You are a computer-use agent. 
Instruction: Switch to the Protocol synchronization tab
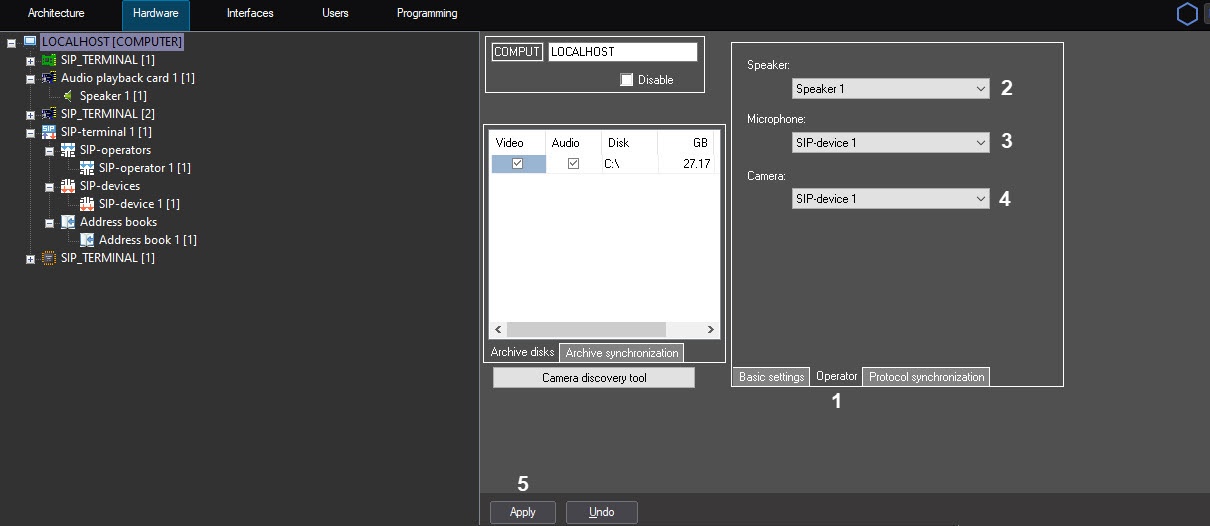[x=926, y=377]
